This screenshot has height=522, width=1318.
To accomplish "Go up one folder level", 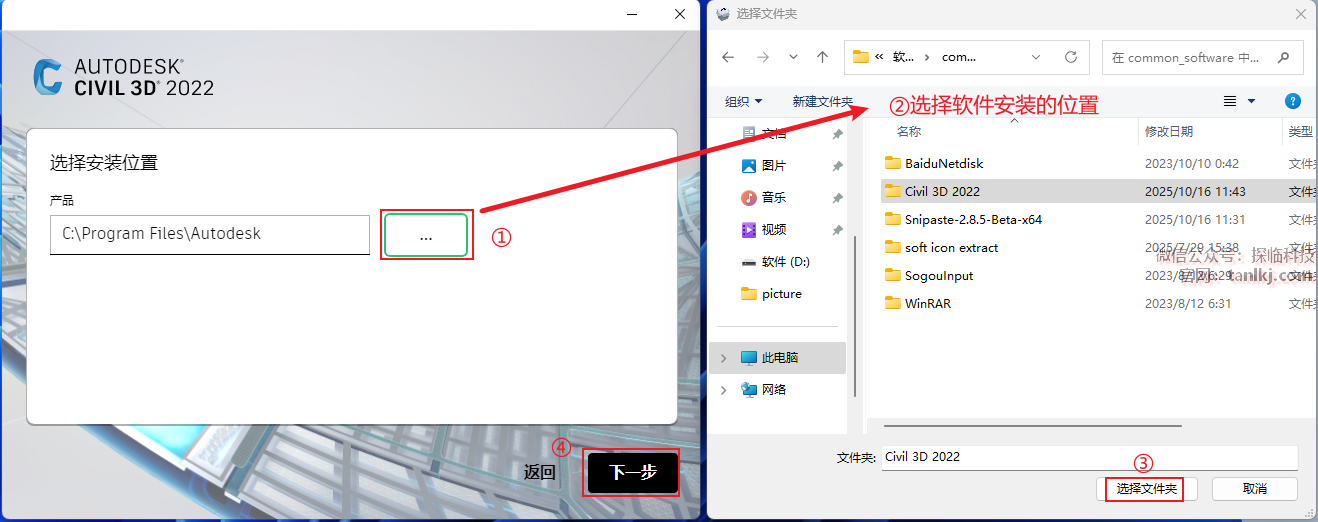I will tap(822, 57).
